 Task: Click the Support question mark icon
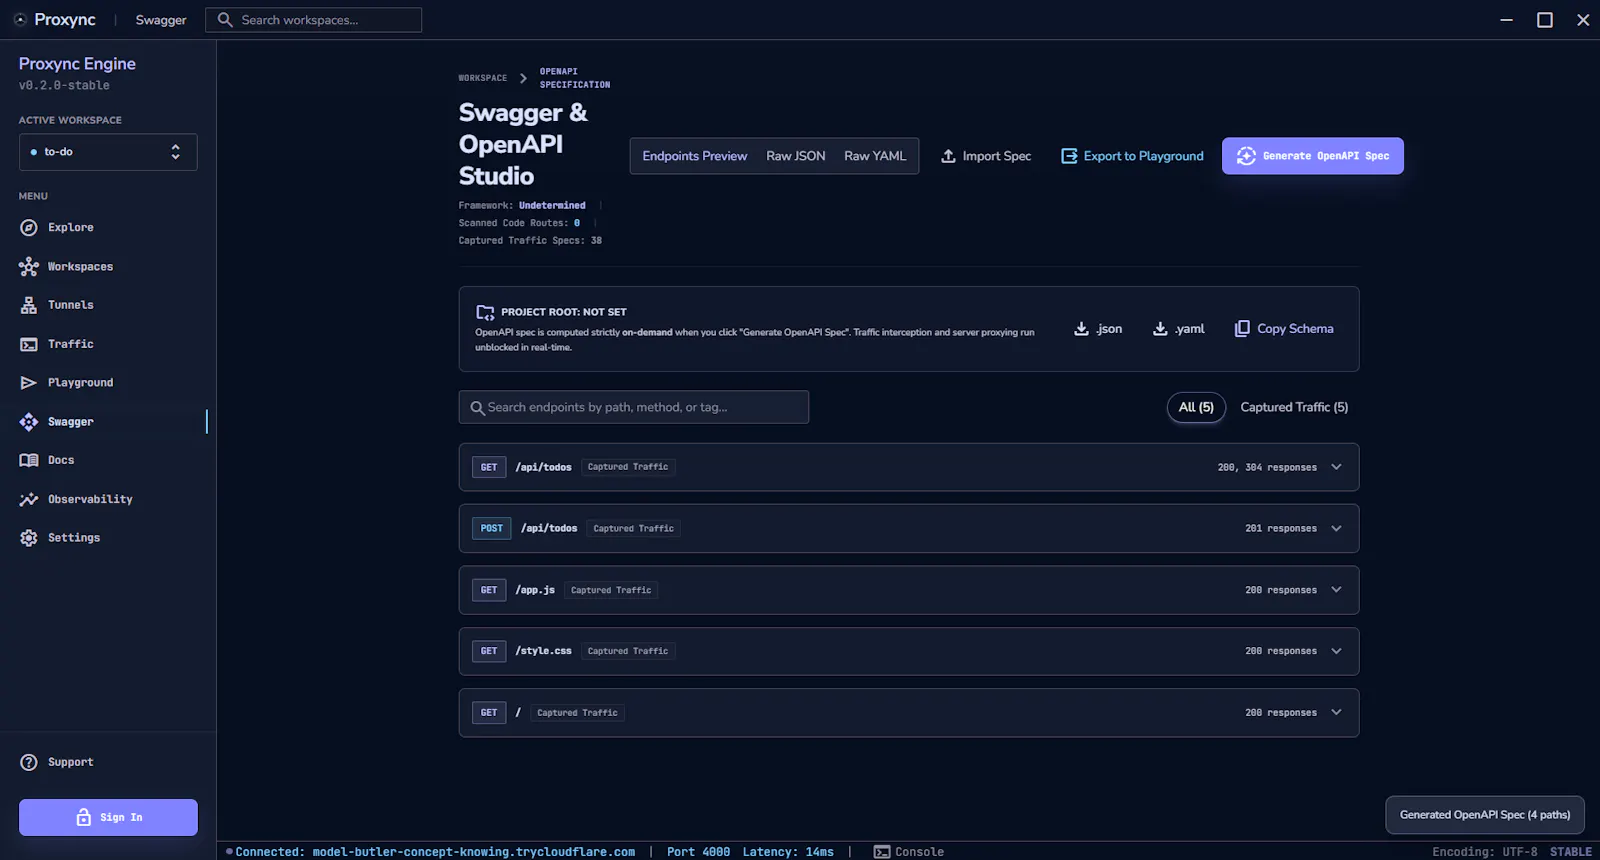[x=29, y=762]
